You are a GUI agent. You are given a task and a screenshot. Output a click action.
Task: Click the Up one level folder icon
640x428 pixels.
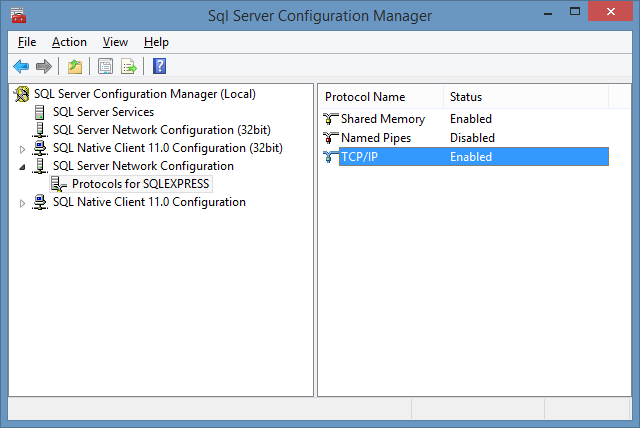75,66
